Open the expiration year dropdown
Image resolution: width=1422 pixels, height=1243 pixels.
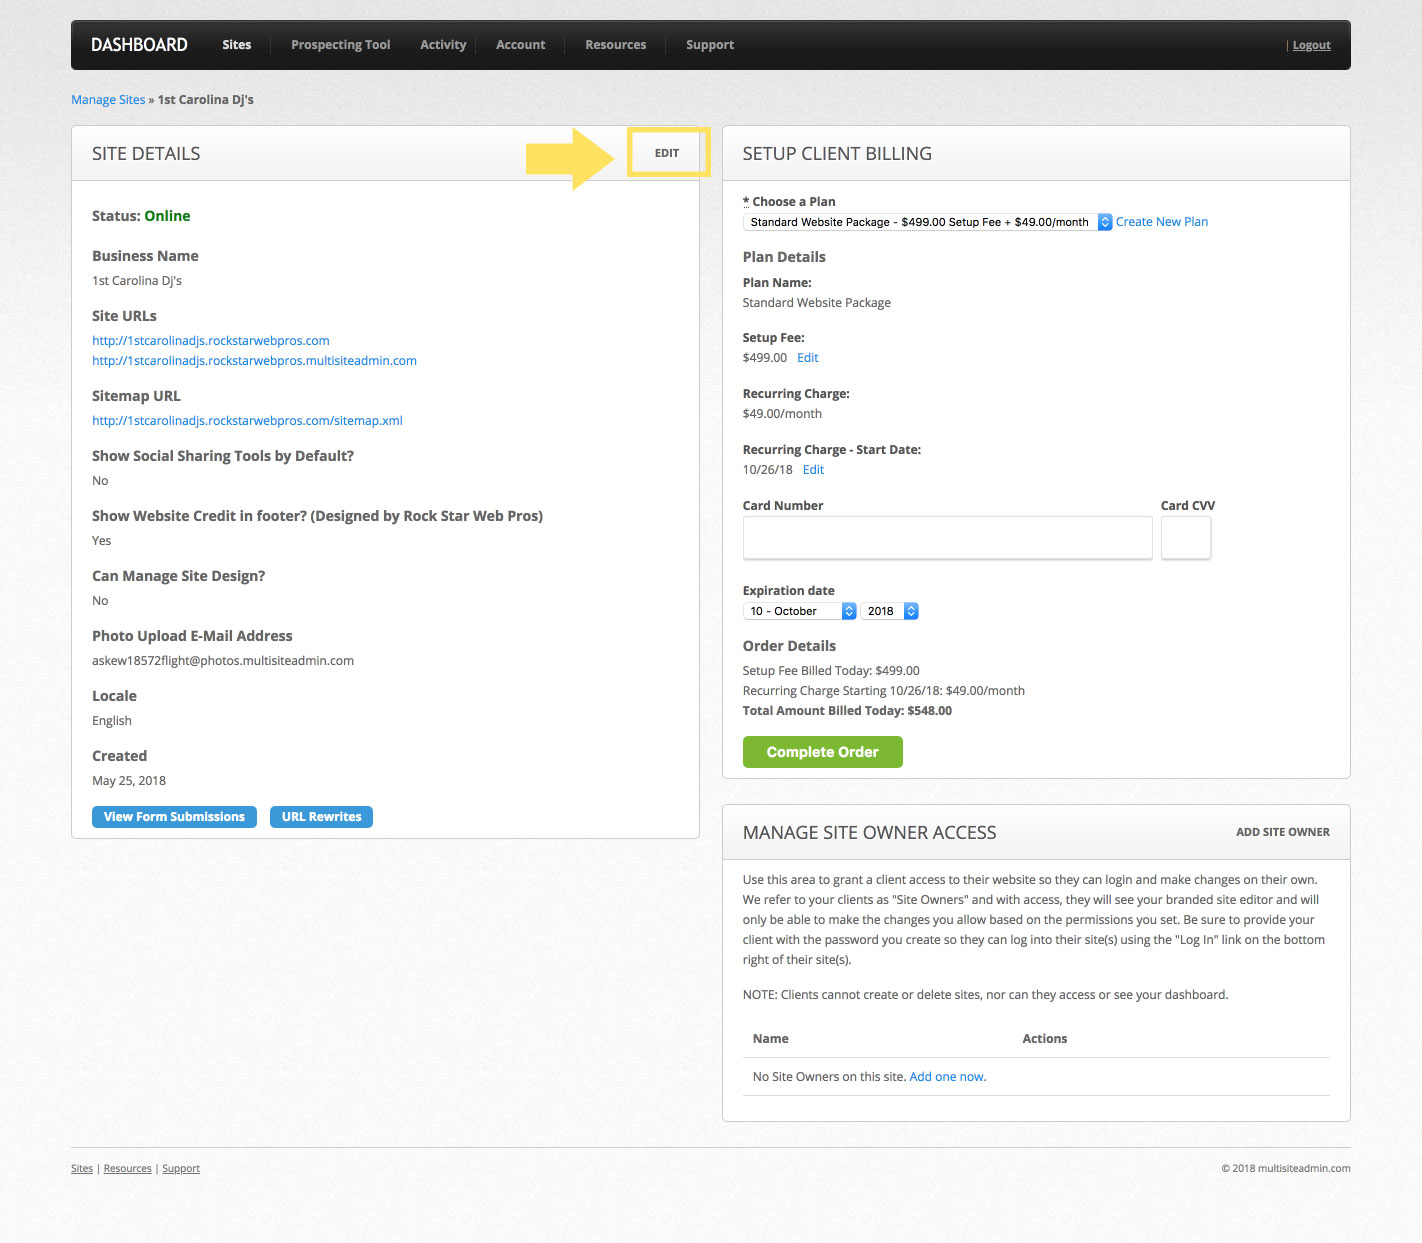(889, 611)
